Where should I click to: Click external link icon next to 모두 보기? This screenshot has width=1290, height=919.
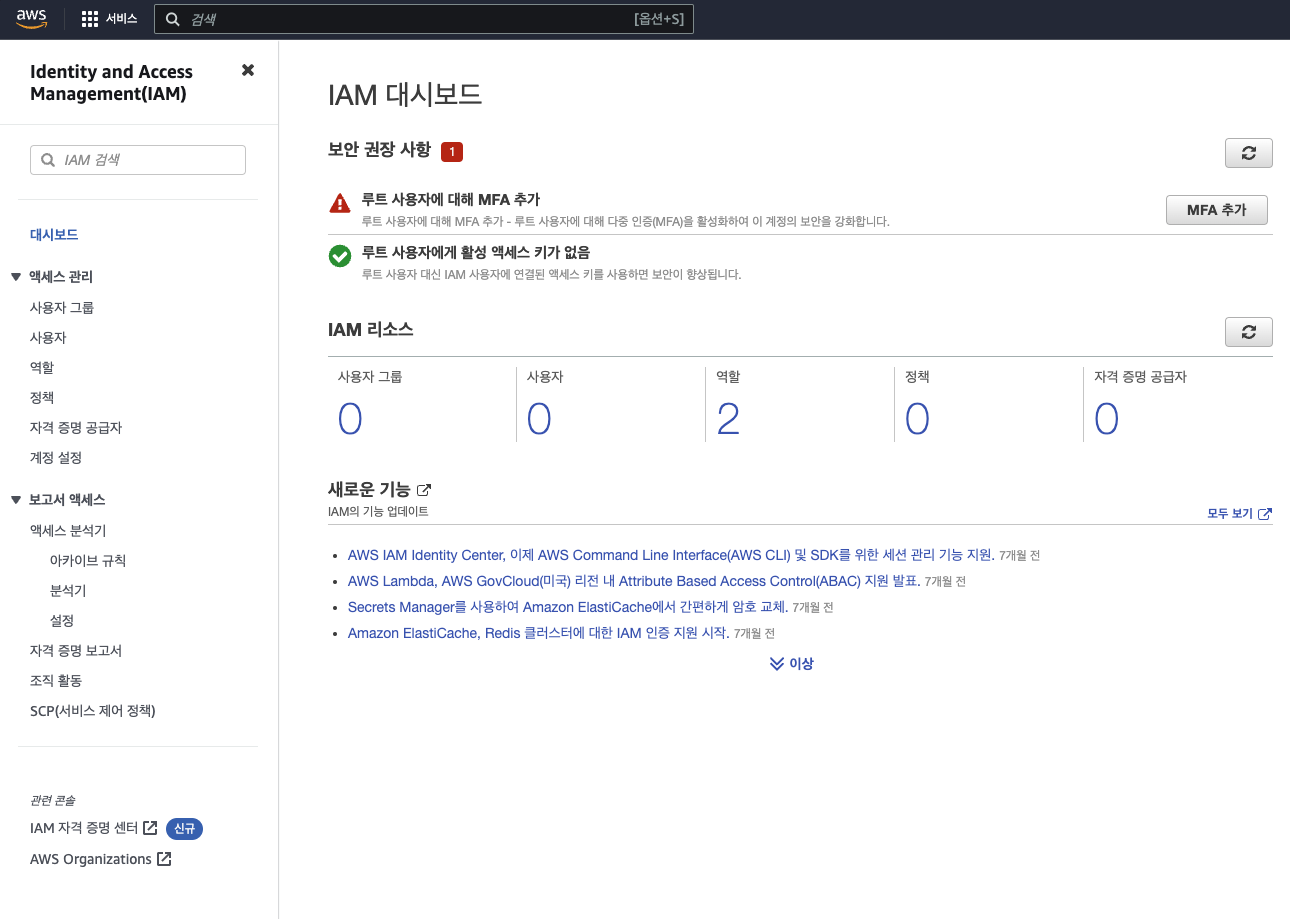pos(1265,514)
